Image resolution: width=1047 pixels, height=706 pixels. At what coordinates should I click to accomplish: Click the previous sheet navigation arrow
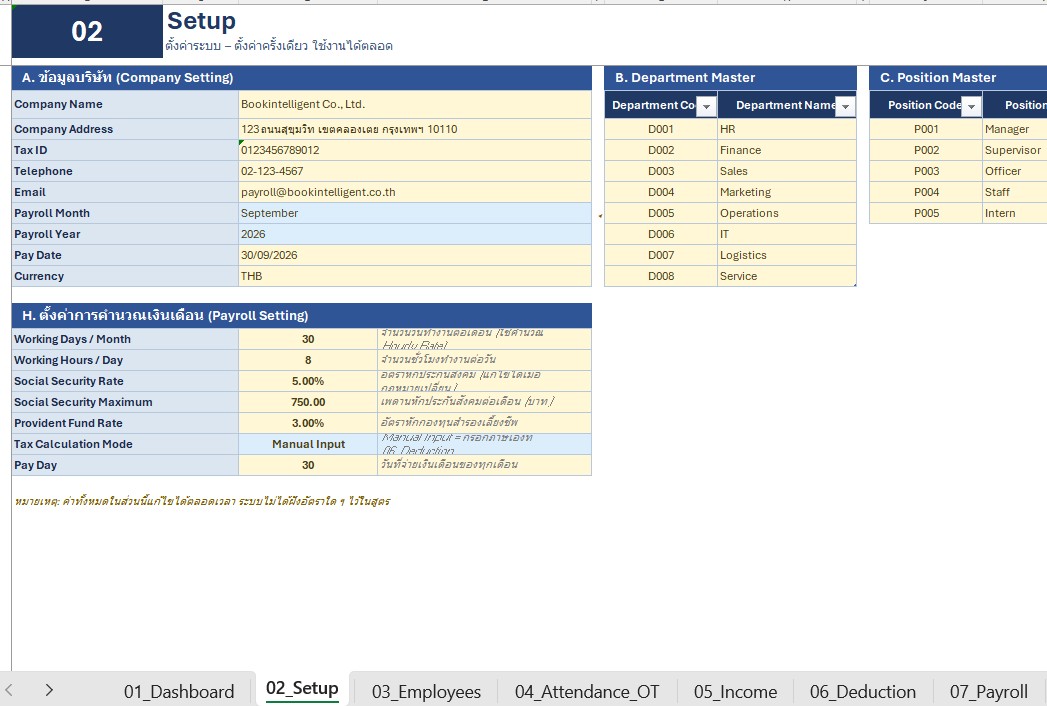click(x=9, y=690)
